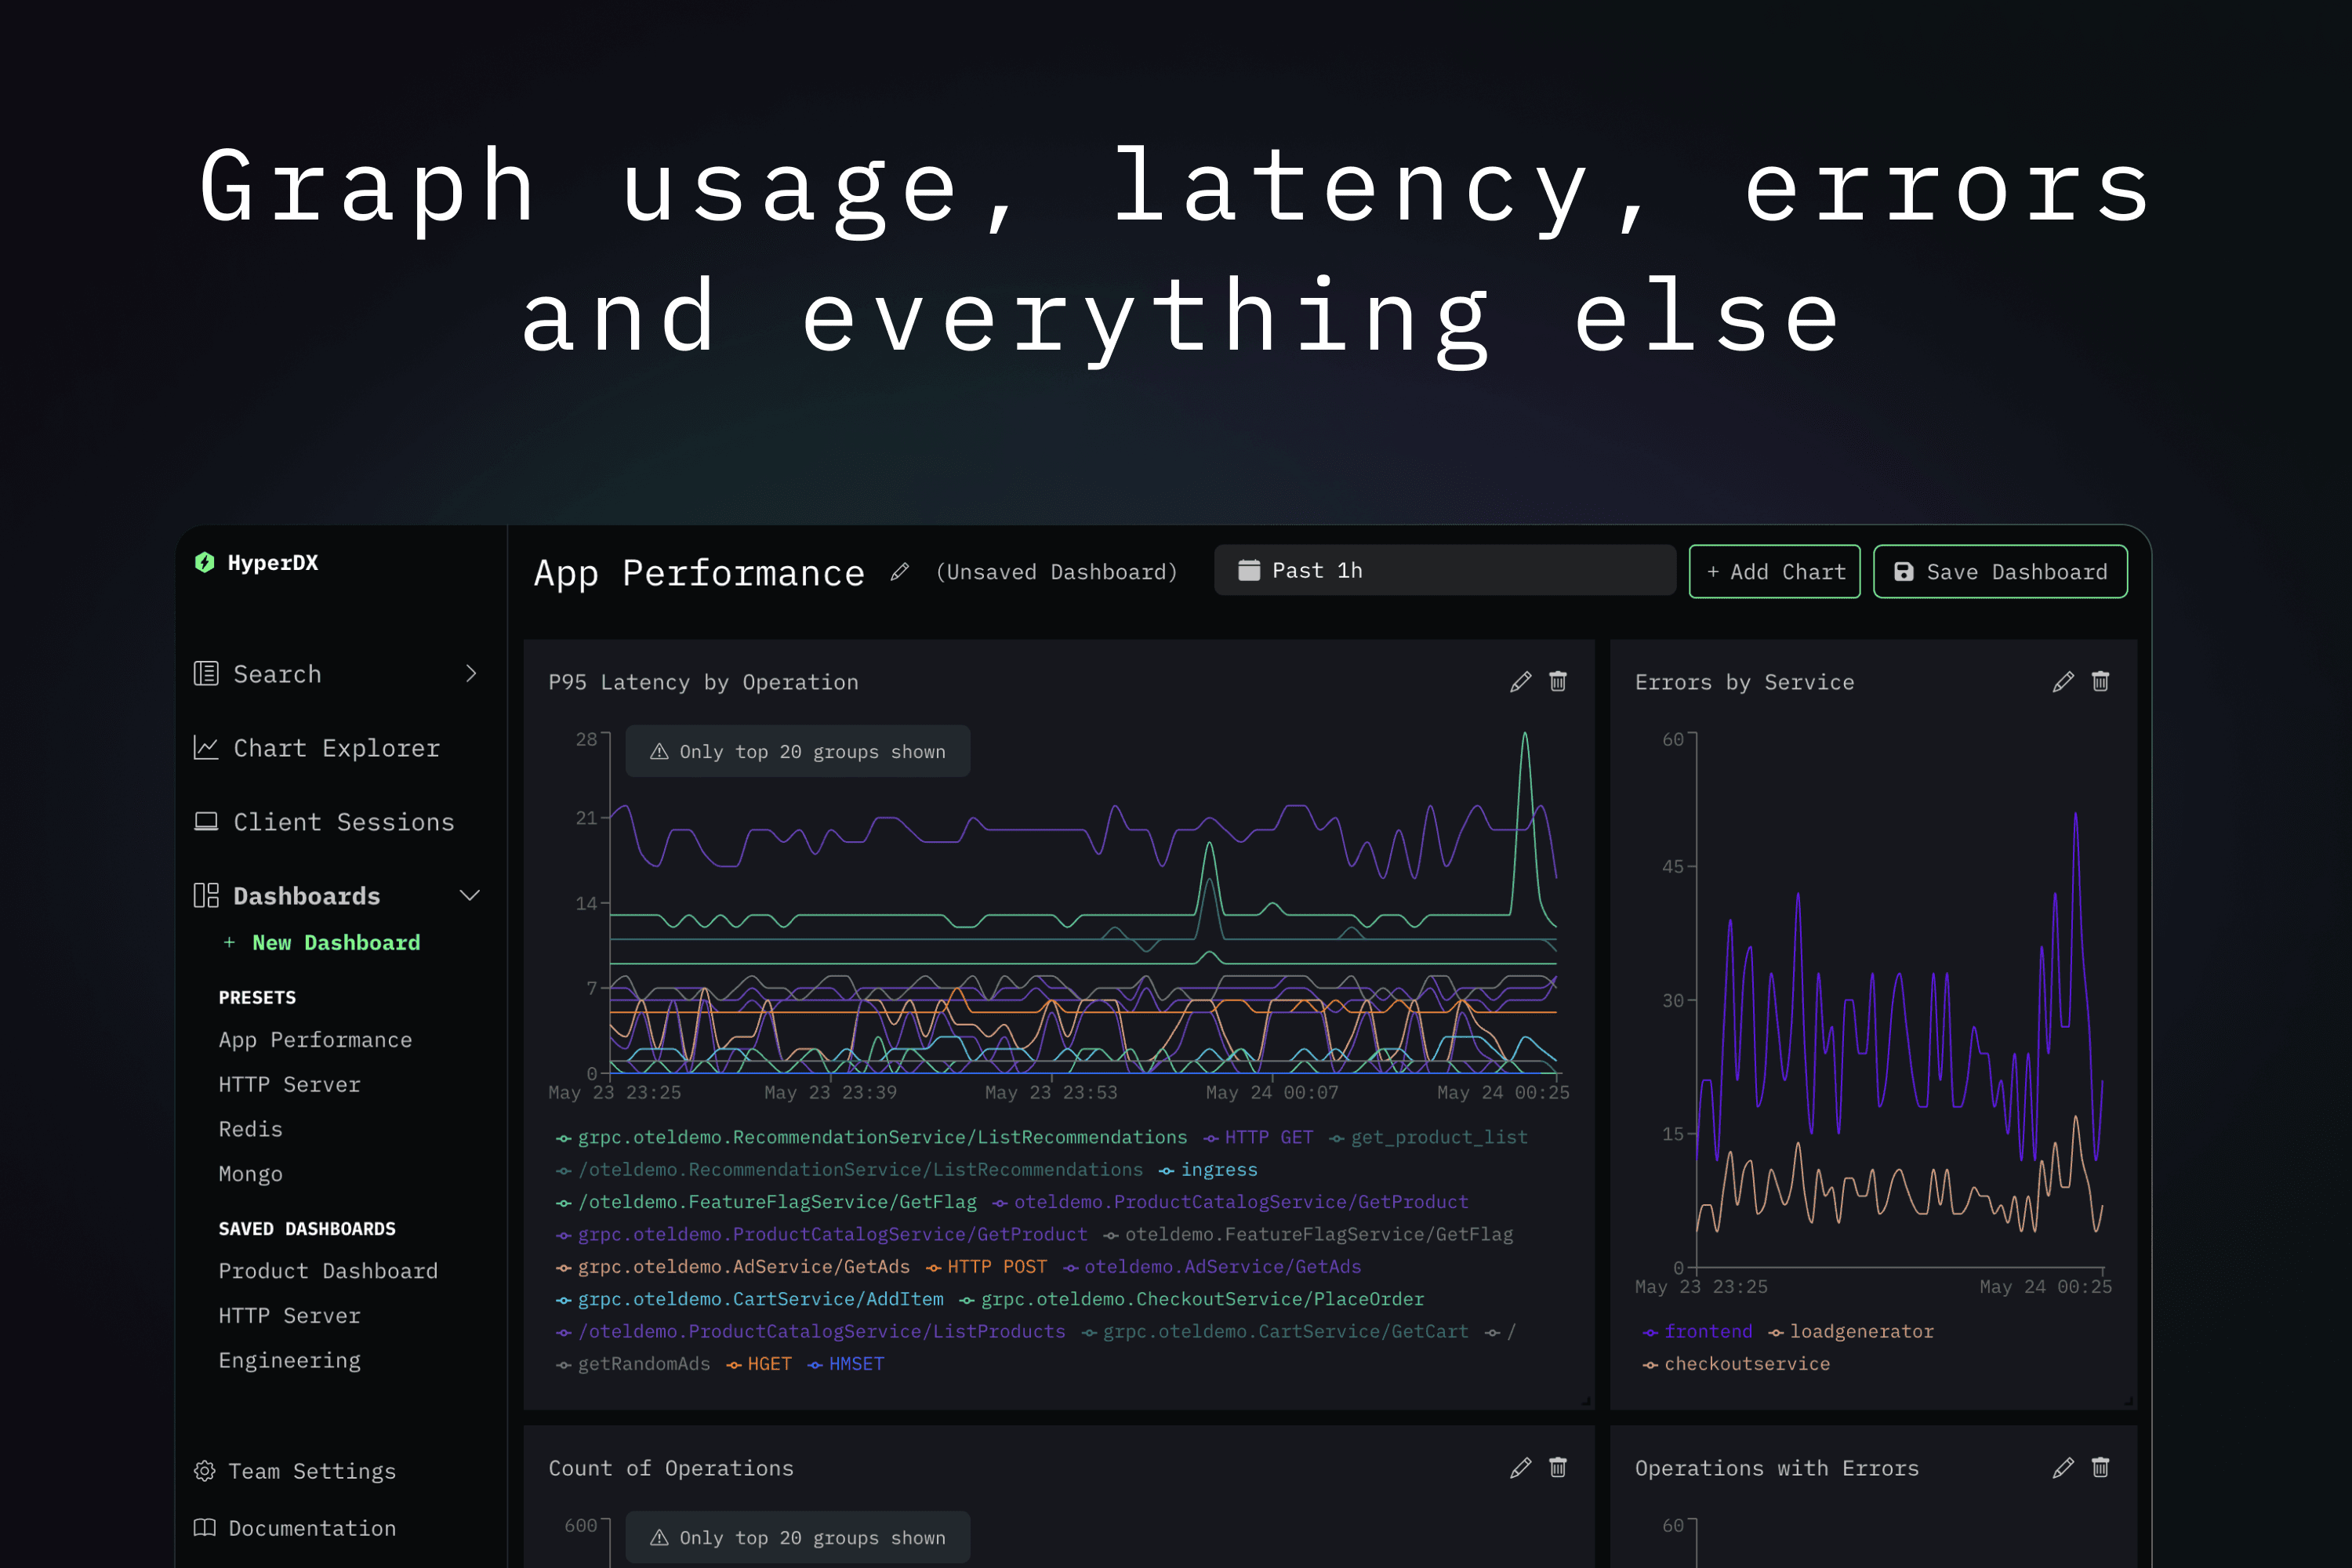Screen dimensions: 2352x1568
Task: Edit the P95 Latency by Operation chart
Action: [1520, 682]
